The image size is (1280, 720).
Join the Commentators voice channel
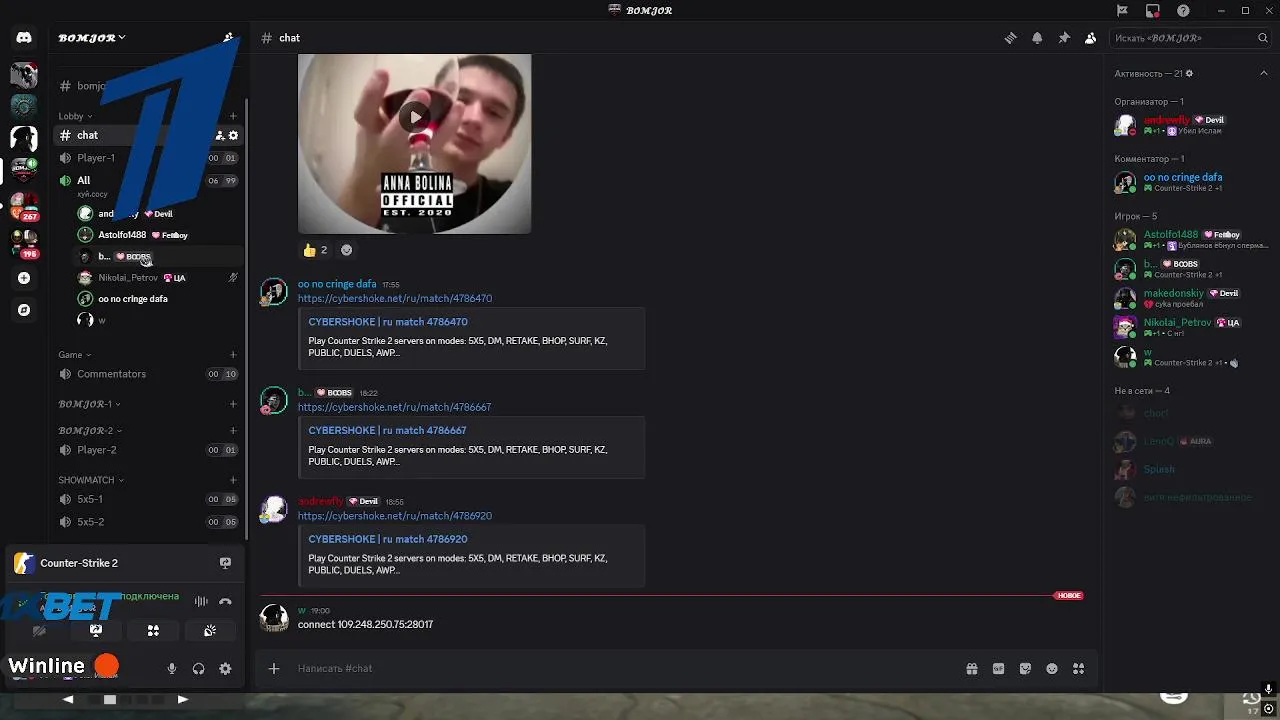point(148,374)
